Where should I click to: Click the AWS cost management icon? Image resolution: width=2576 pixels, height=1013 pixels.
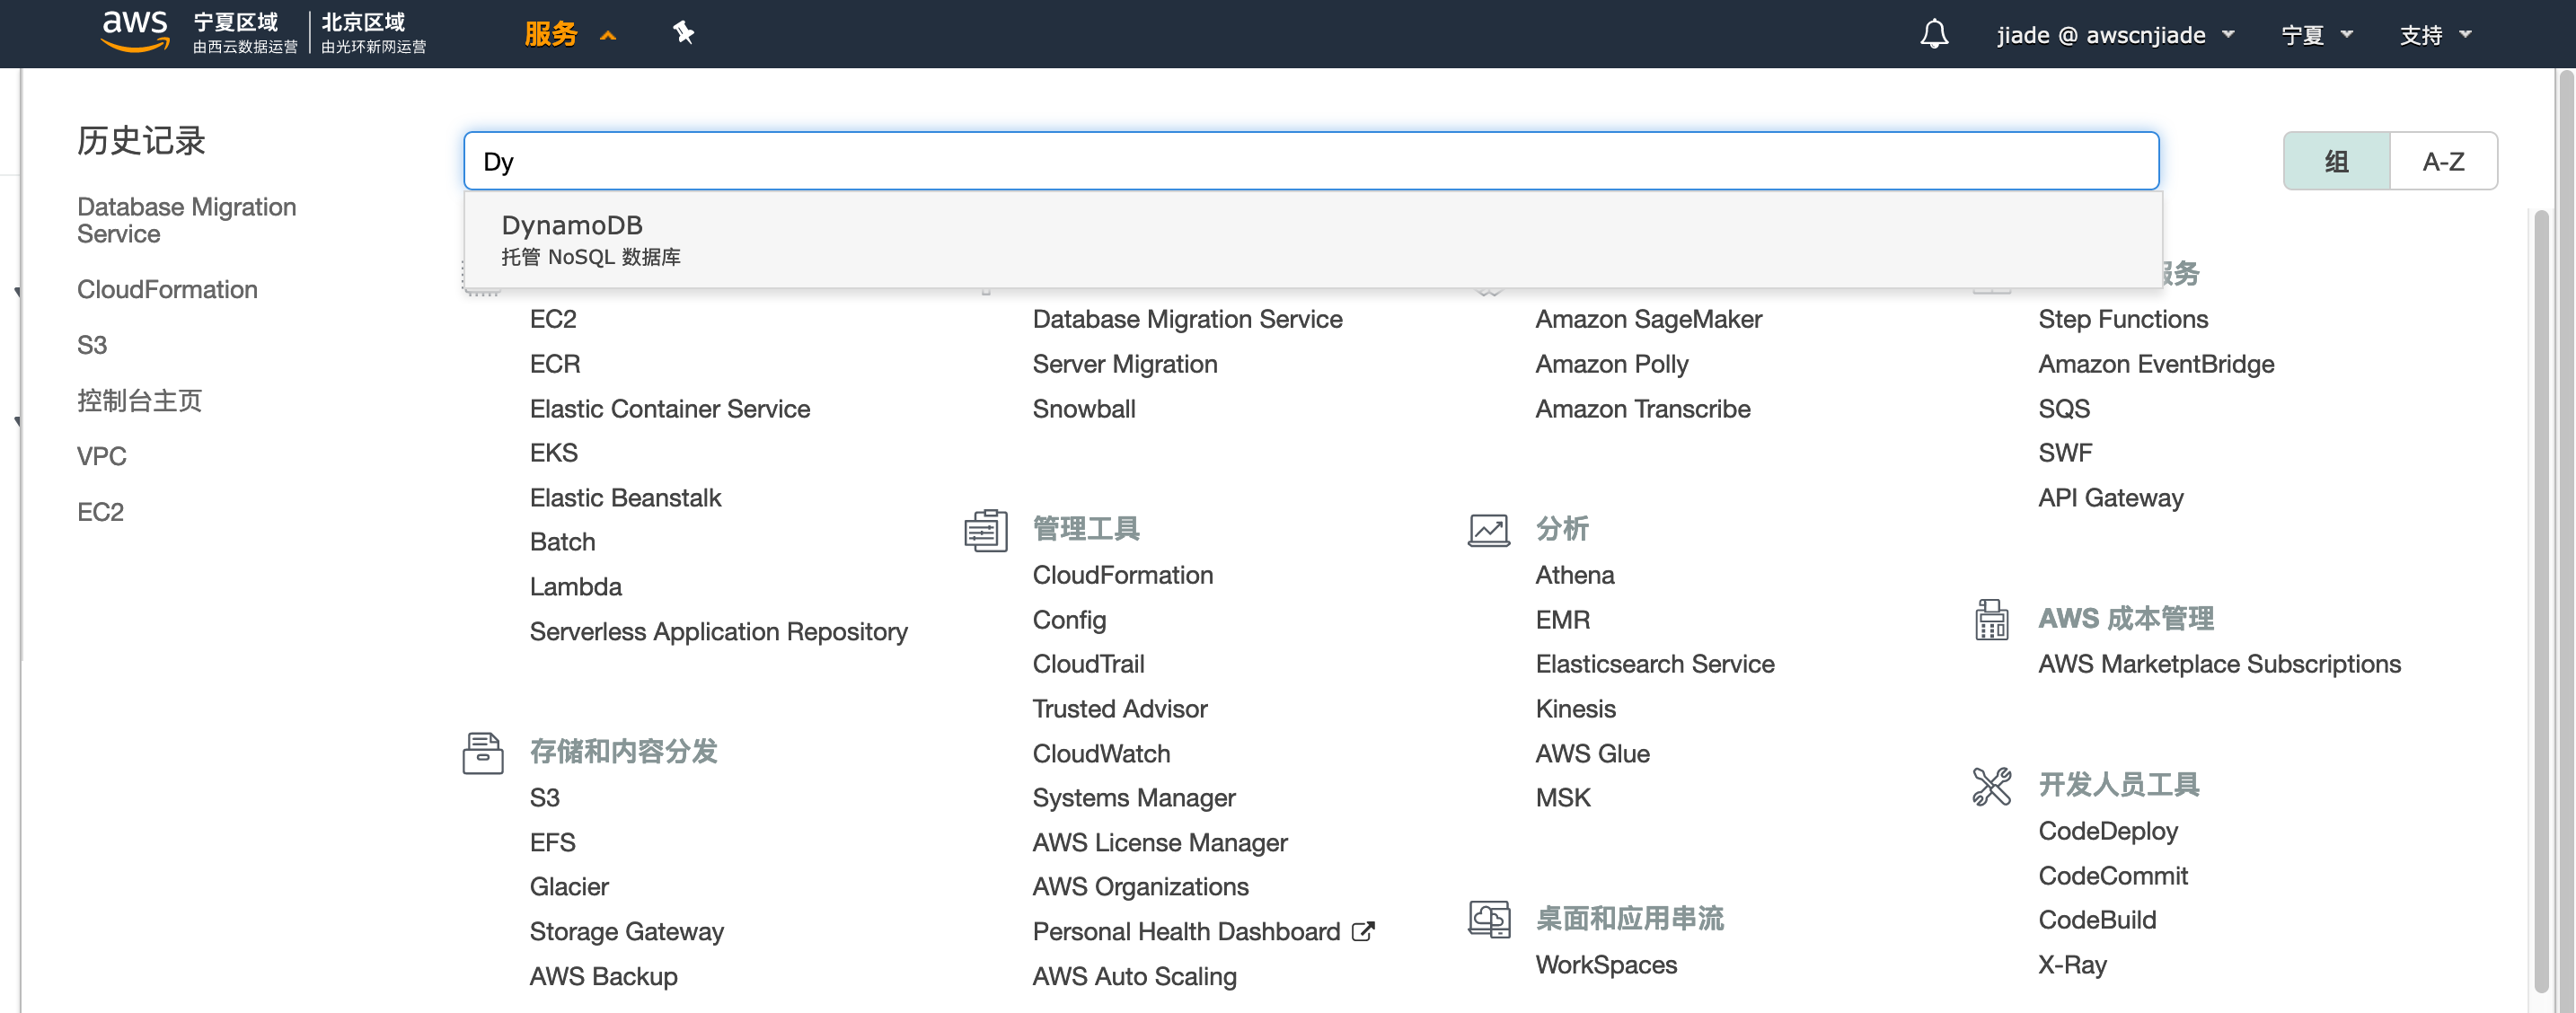[1990, 620]
